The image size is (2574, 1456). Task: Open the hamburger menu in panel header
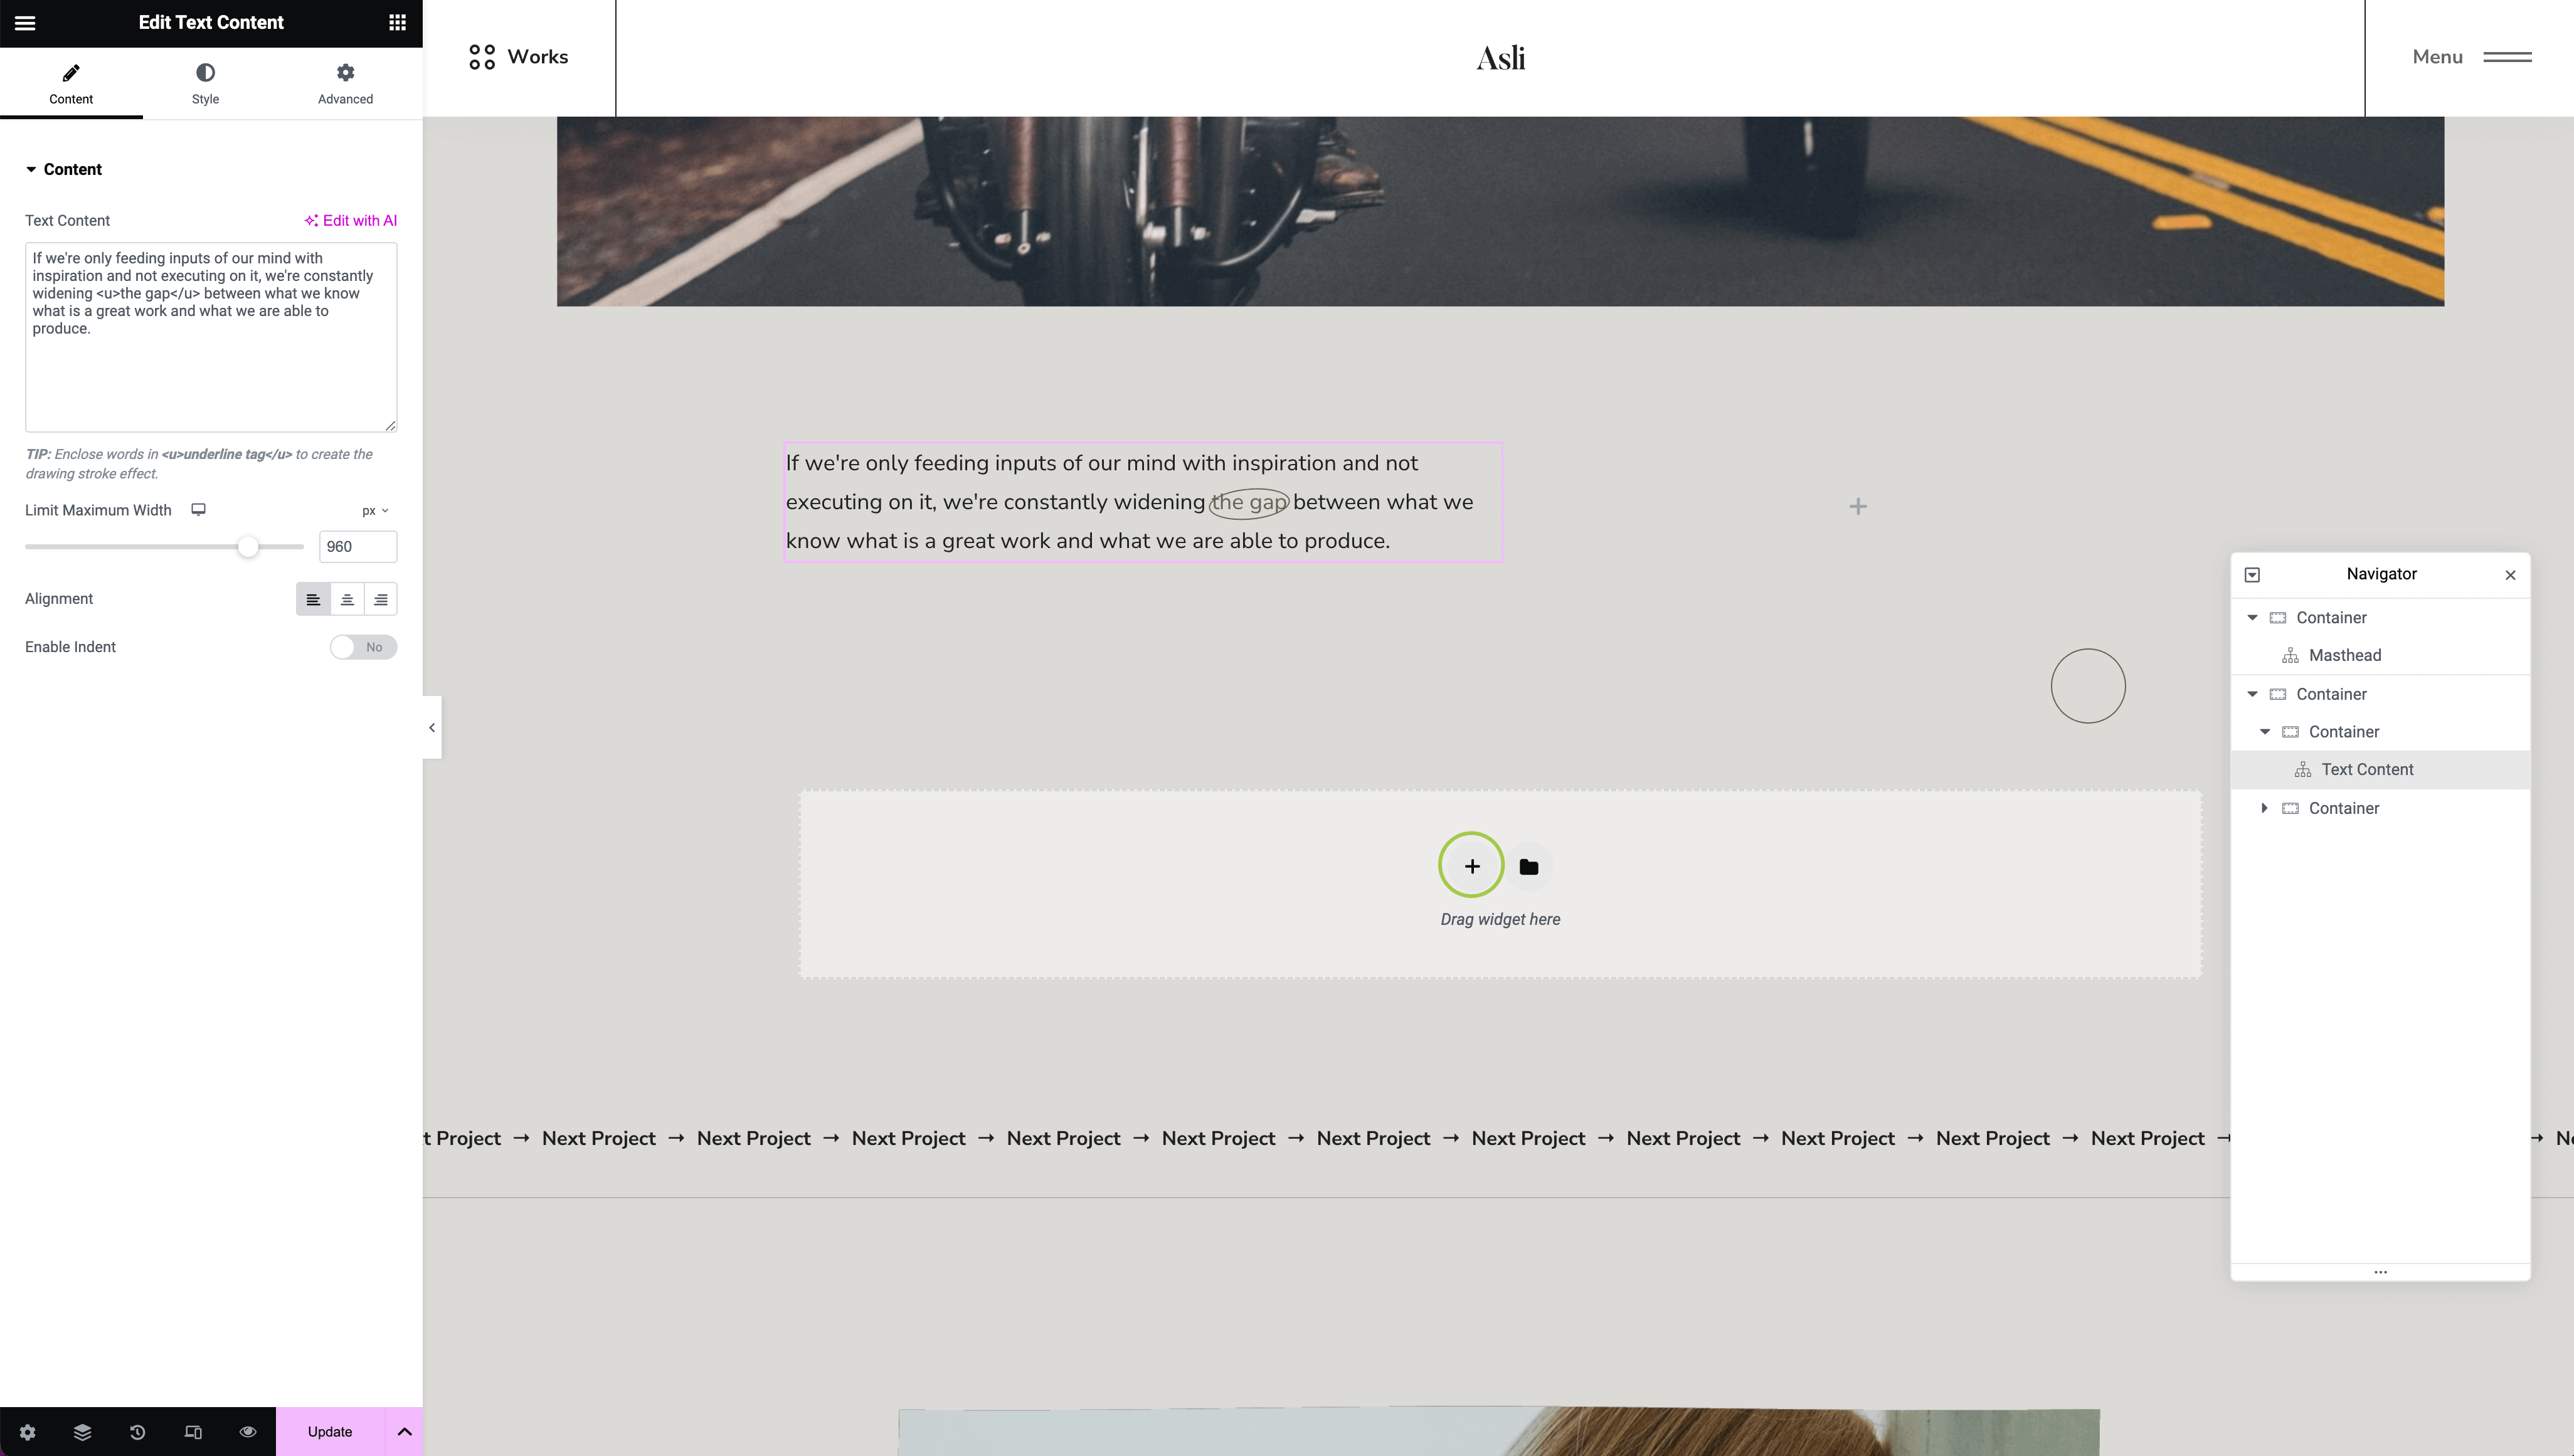tap(25, 23)
